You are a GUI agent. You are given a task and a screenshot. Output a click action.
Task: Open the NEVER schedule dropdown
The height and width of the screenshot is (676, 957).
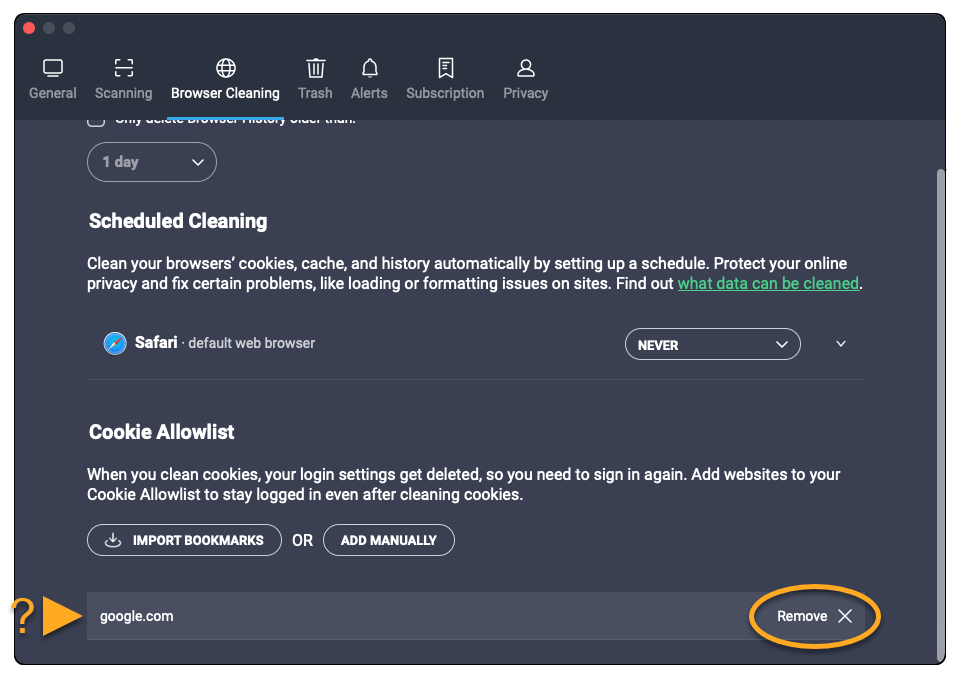[712, 344]
